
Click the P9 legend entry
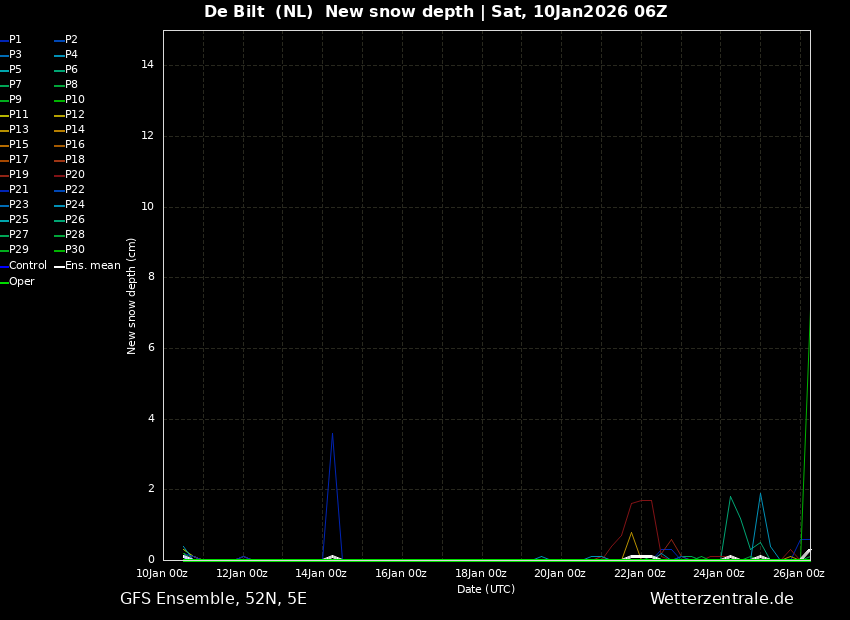(15, 100)
